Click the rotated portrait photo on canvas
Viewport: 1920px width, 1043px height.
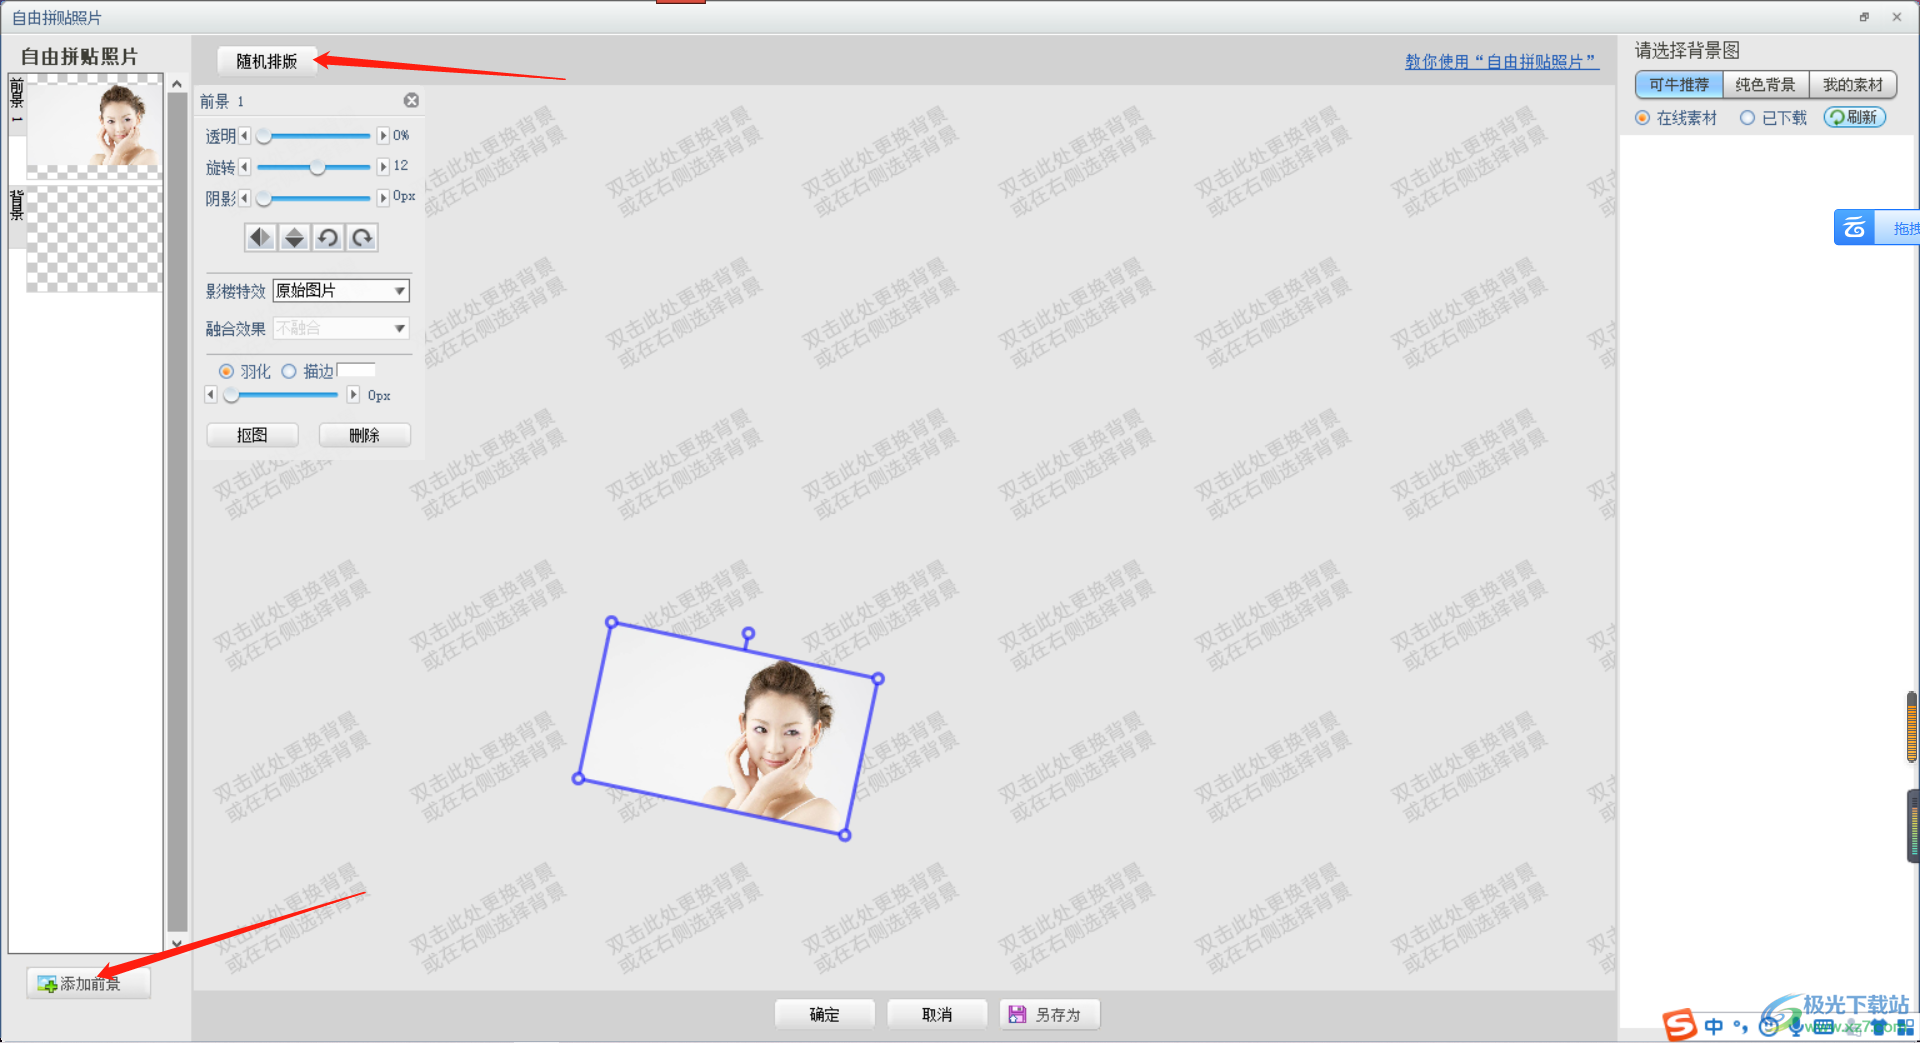(x=729, y=728)
